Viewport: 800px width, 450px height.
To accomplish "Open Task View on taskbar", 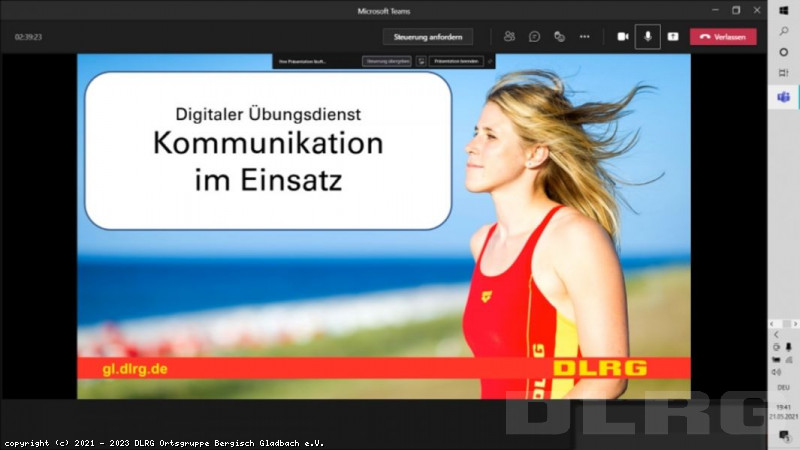I will (x=784, y=73).
